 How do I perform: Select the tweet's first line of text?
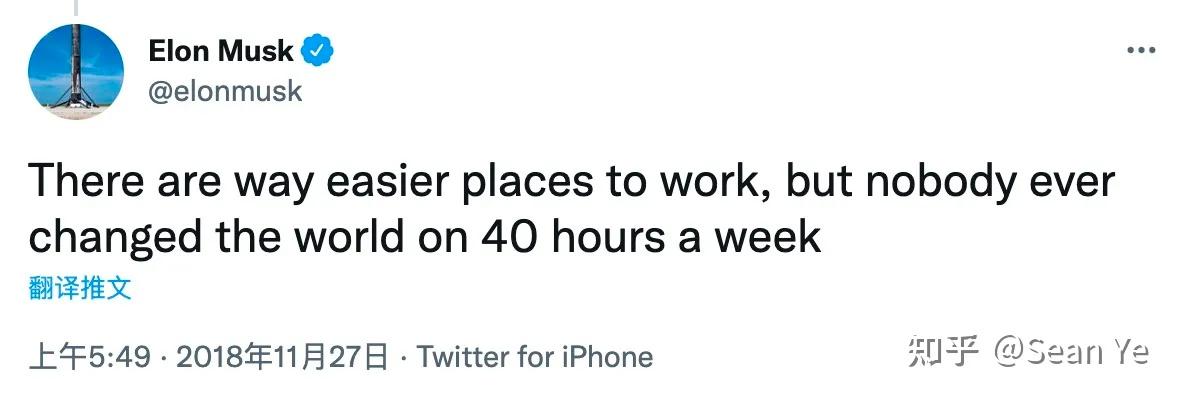[572, 182]
